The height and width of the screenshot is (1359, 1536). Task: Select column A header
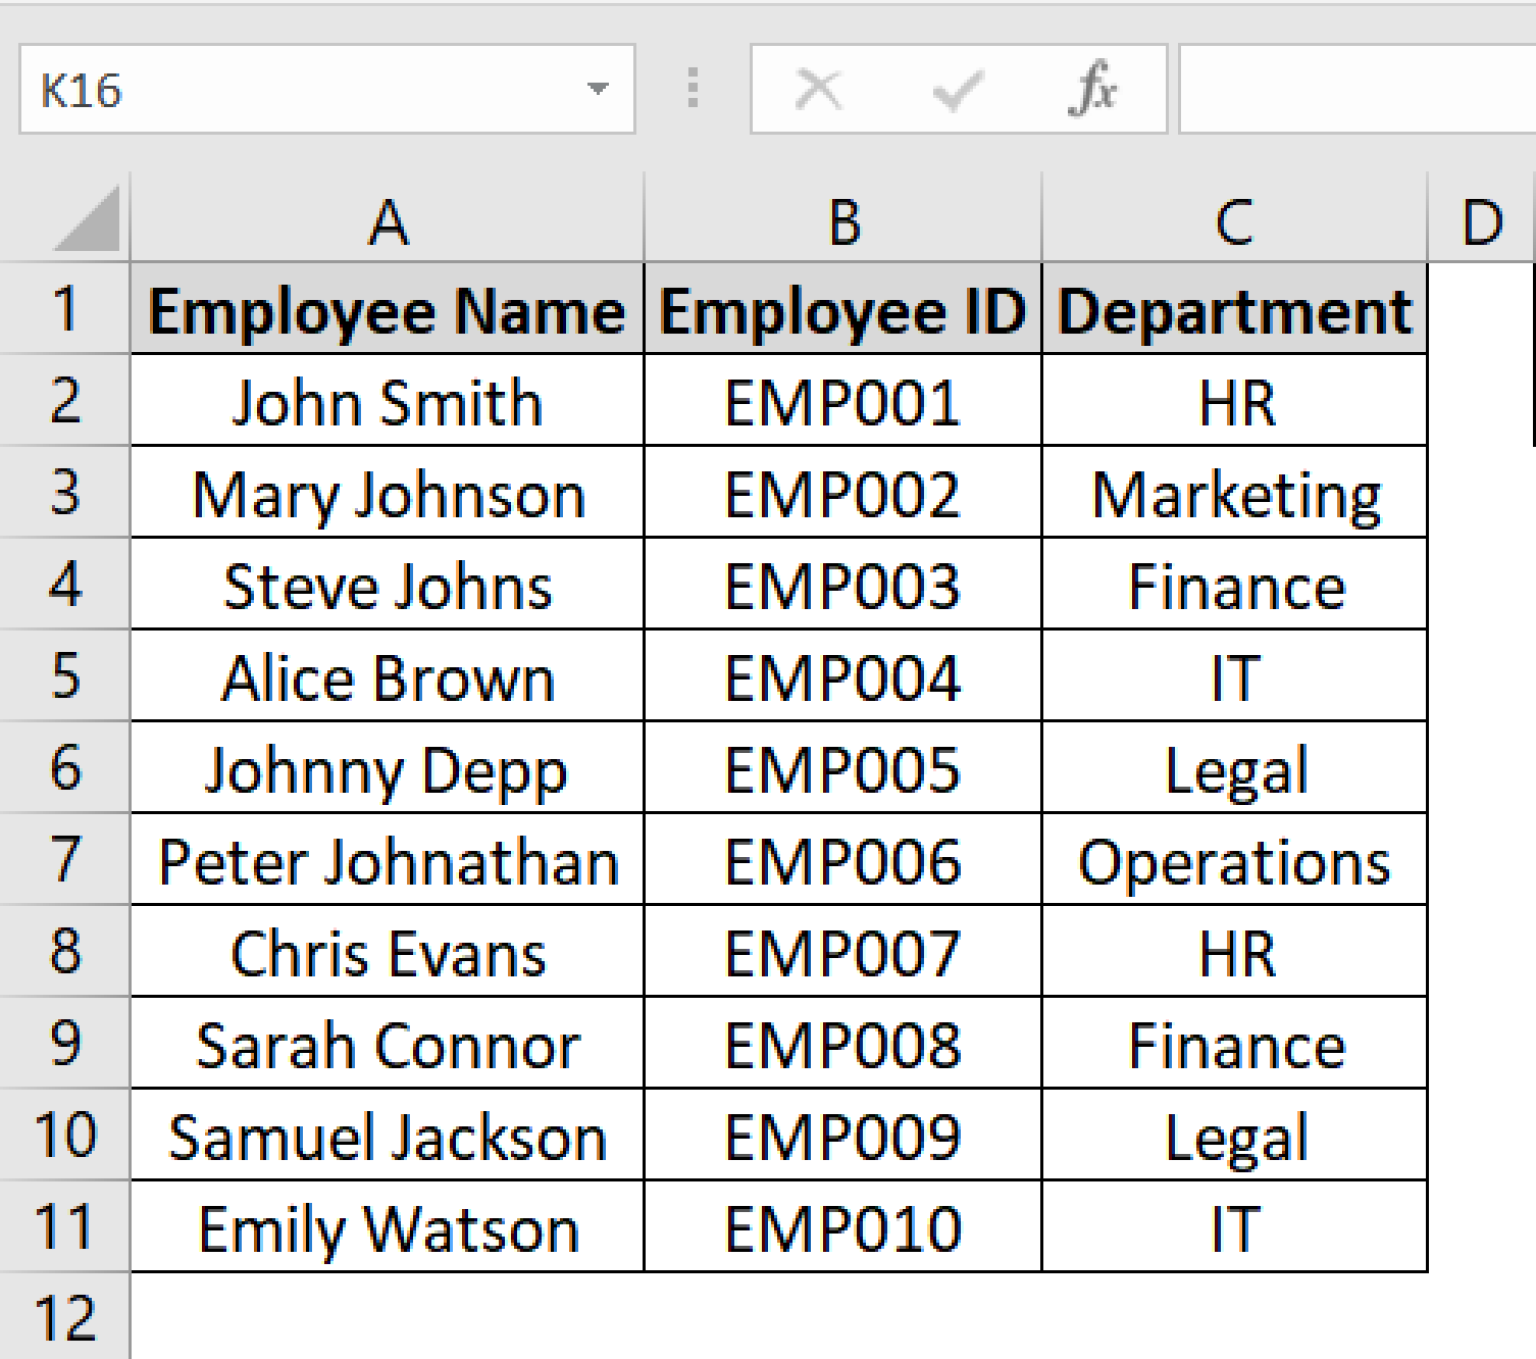pos(388,222)
